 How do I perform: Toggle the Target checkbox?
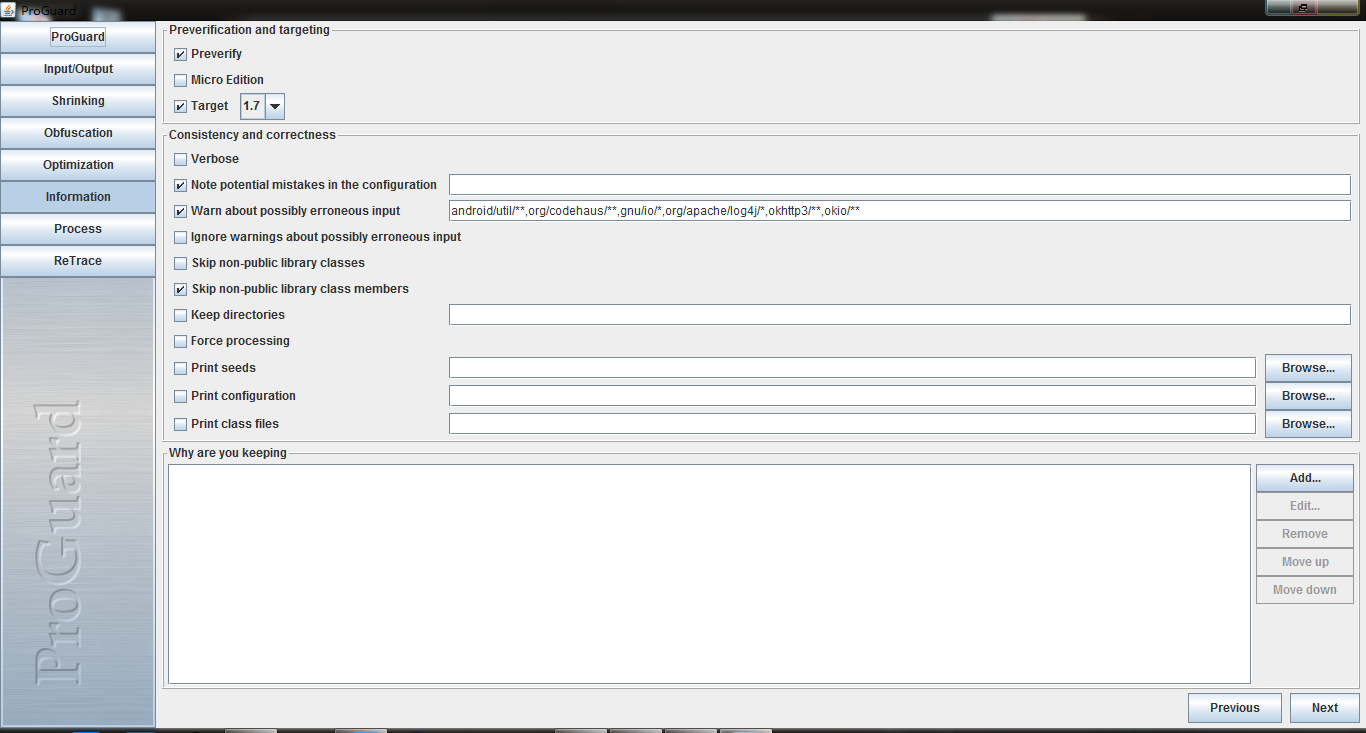pyautogui.click(x=180, y=106)
